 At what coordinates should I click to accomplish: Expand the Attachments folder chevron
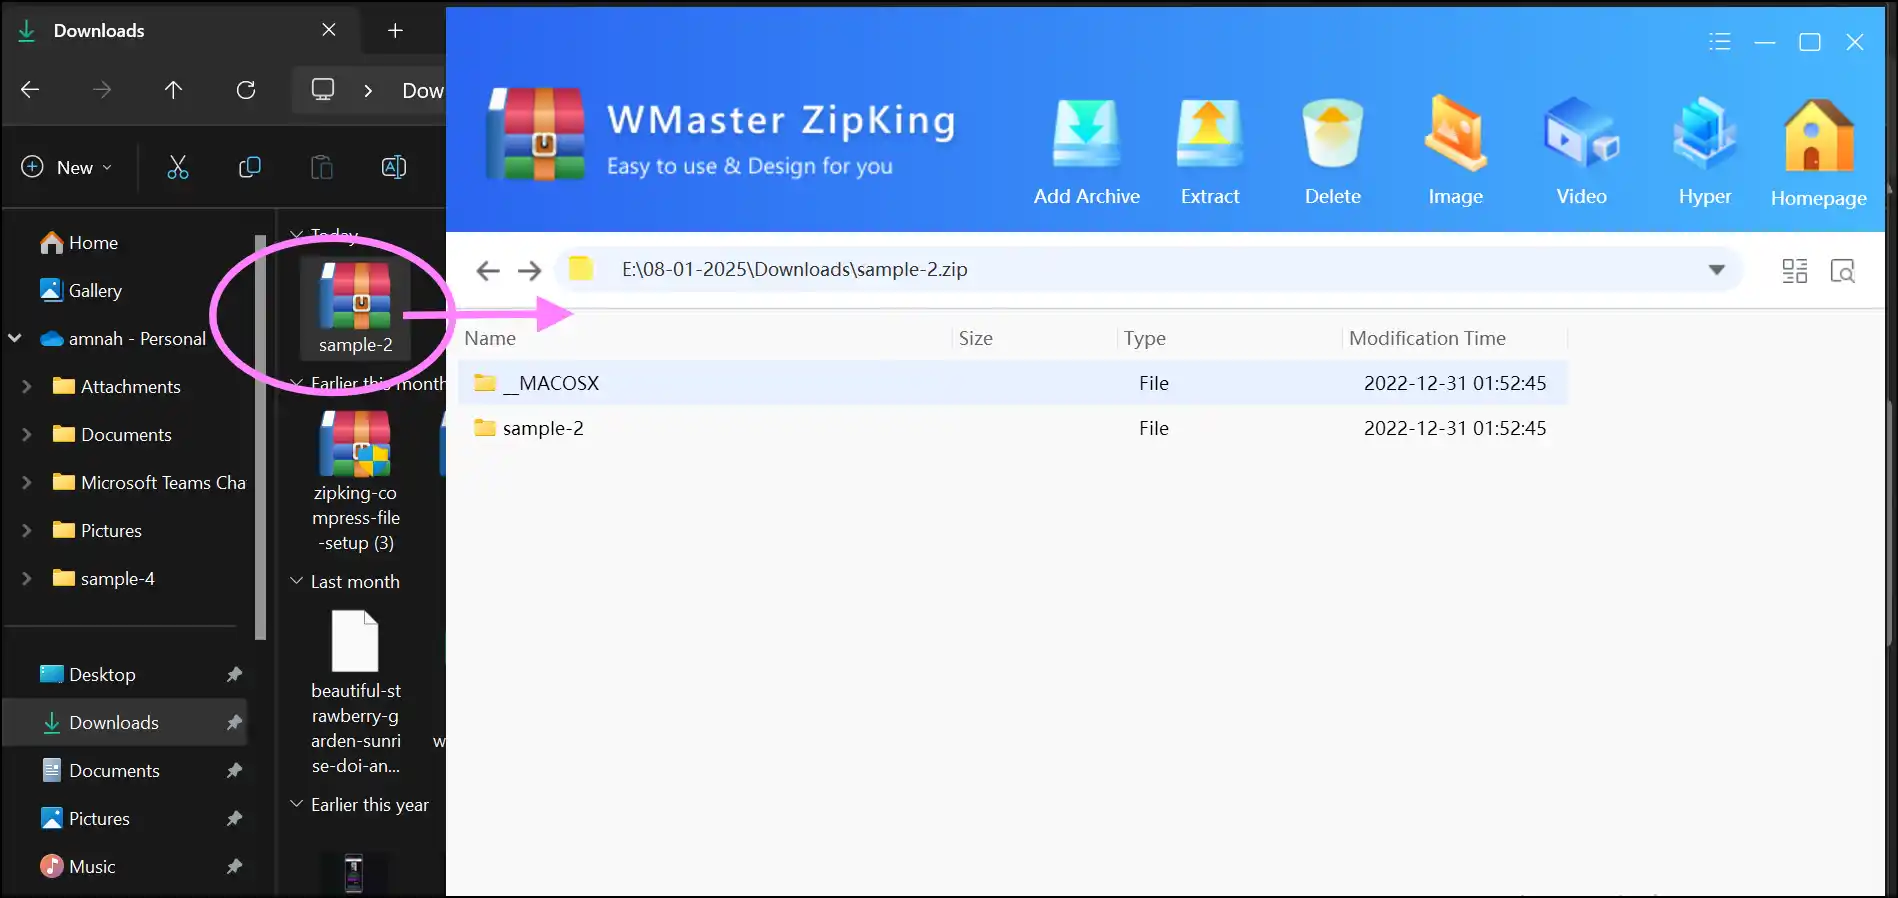point(27,387)
